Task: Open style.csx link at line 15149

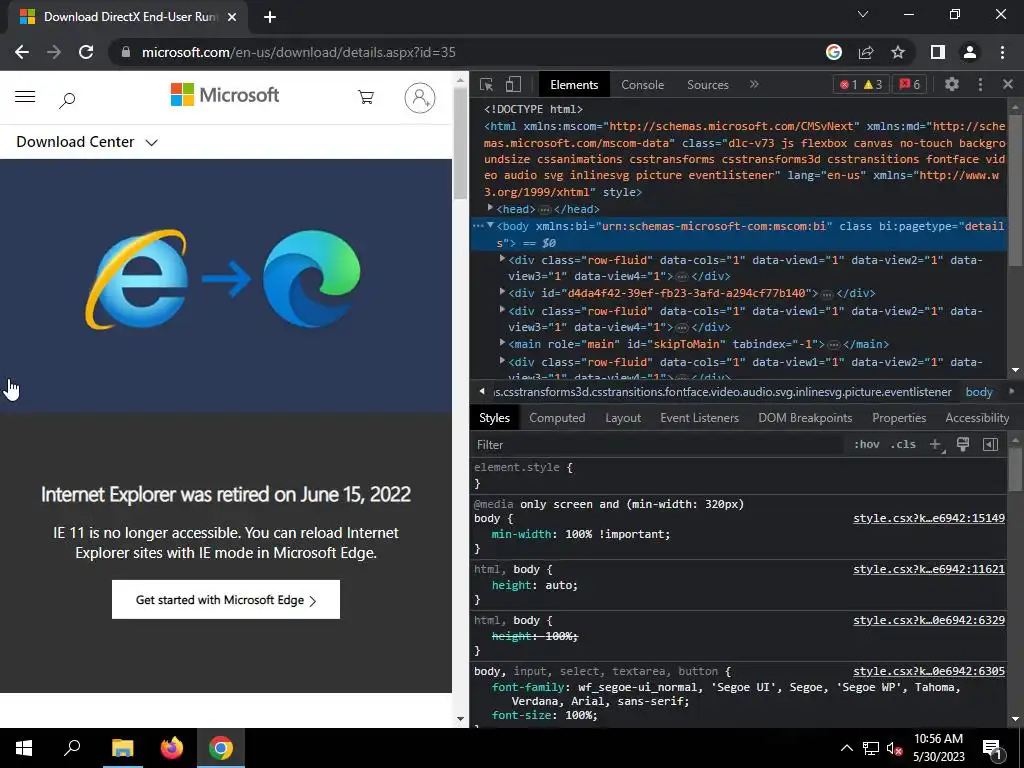Action: (x=929, y=519)
